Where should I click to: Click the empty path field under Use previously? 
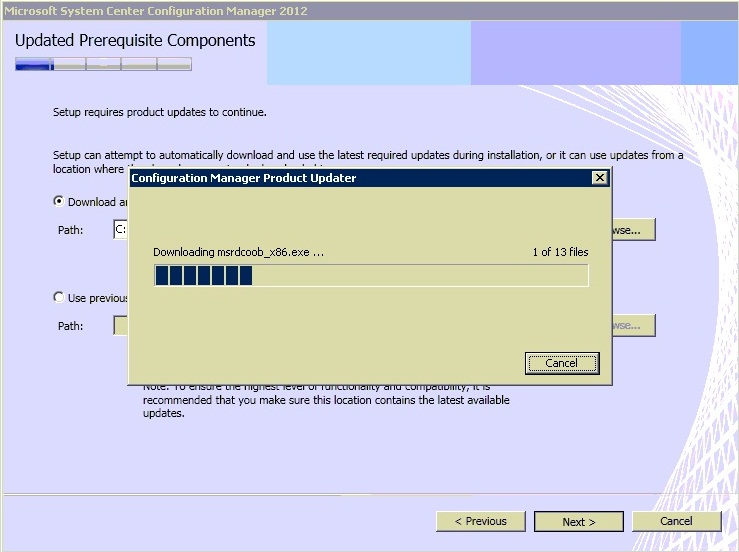point(121,326)
